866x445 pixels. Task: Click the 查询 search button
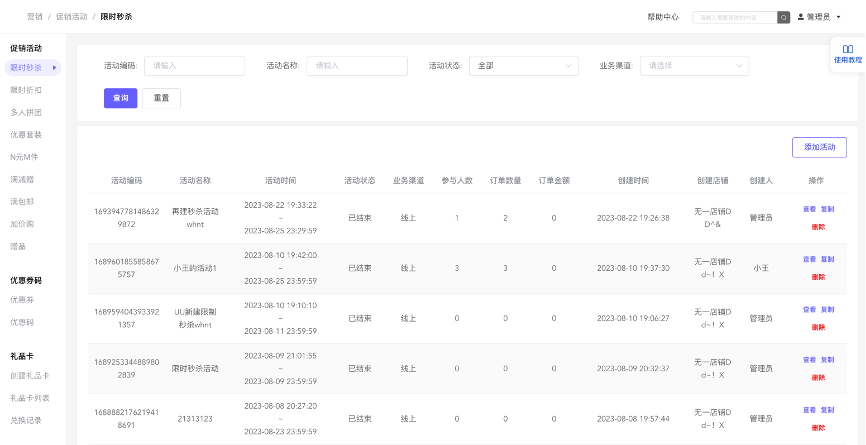(x=120, y=98)
